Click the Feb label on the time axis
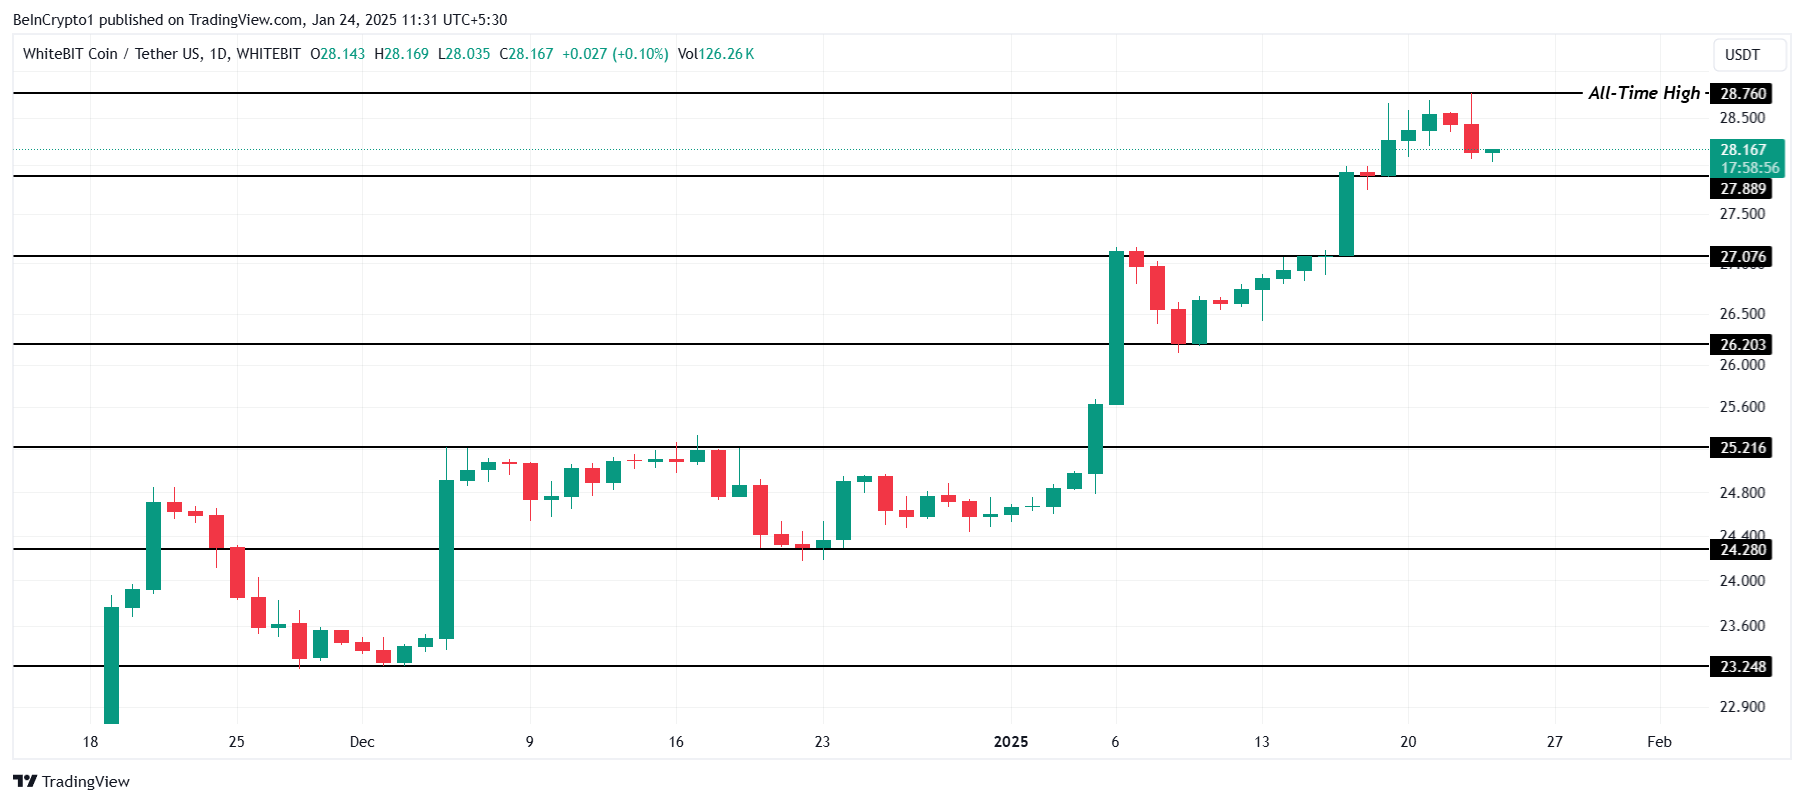The width and height of the screenshot is (1804, 803). click(x=1659, y=741)
